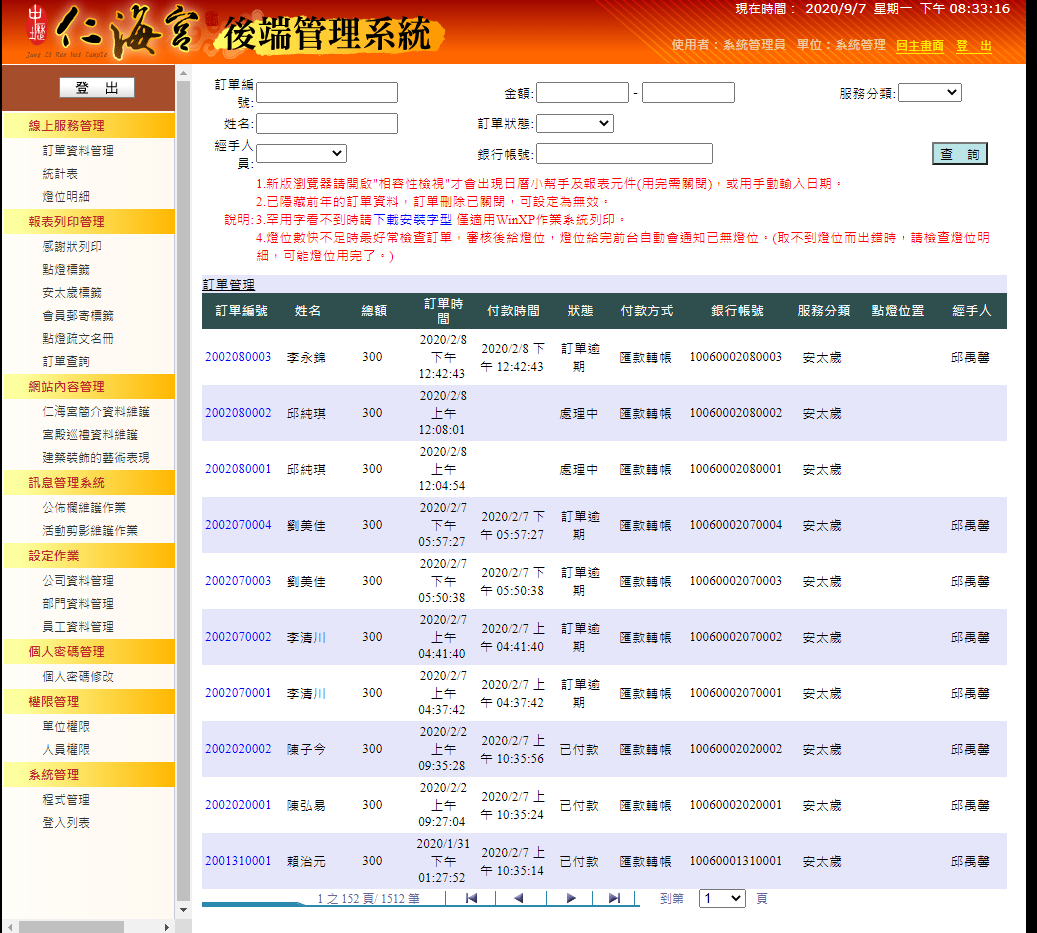Click sidebar 登出 button
Image resolution: width=1037 pixels, height=933 pixels.
(x=97, y=87)
